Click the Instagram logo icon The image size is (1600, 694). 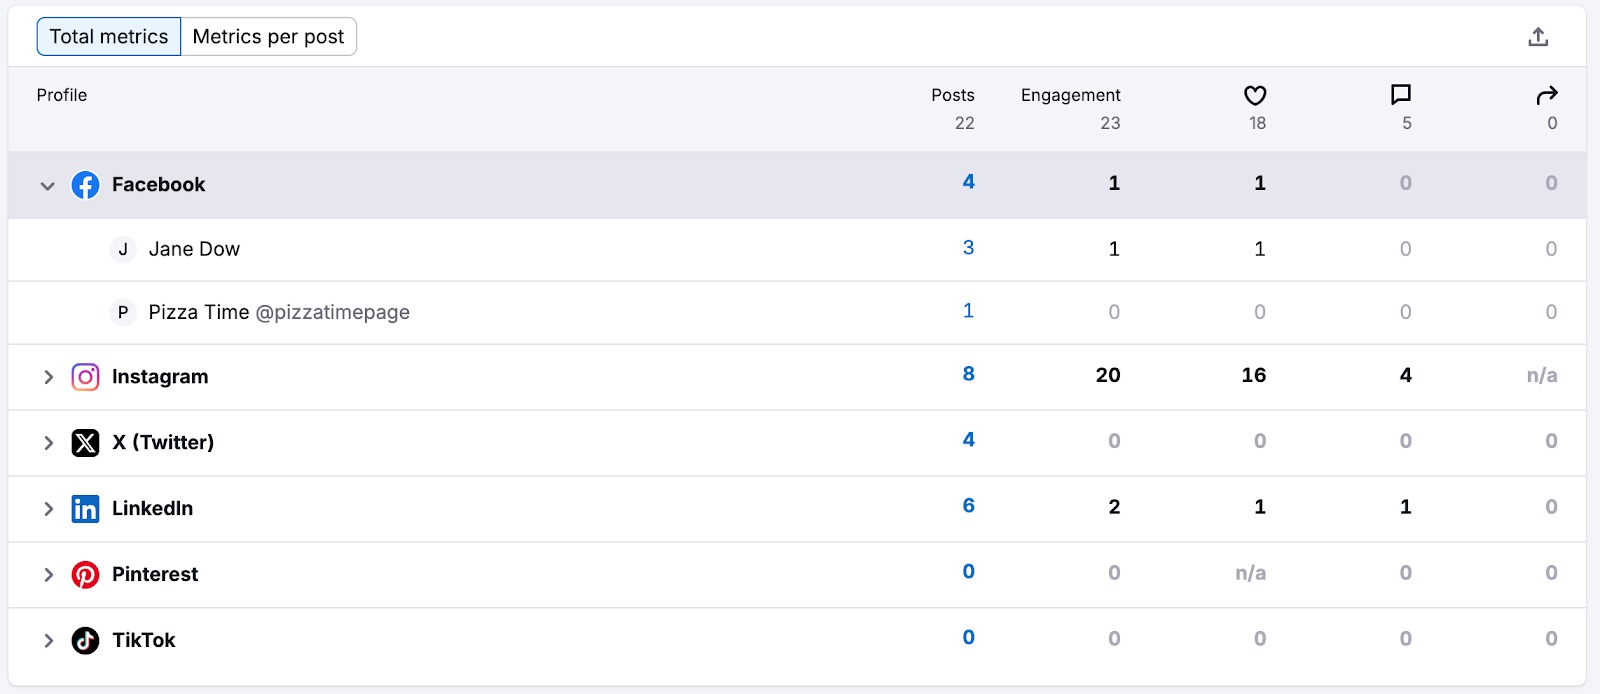coord(85,377)
